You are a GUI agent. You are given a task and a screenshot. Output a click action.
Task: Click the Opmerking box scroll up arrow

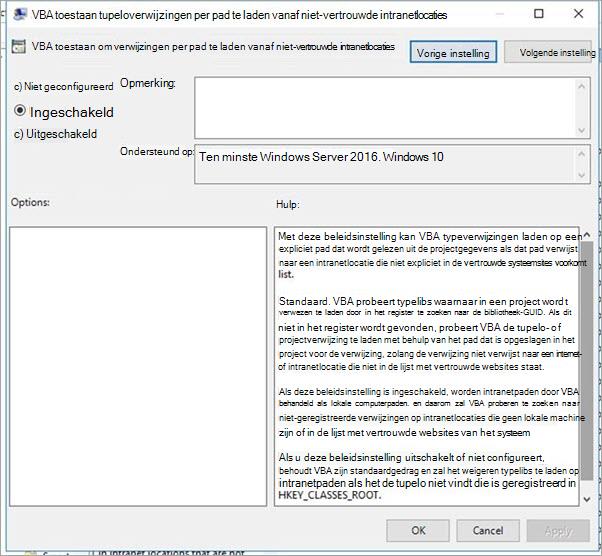581,86
